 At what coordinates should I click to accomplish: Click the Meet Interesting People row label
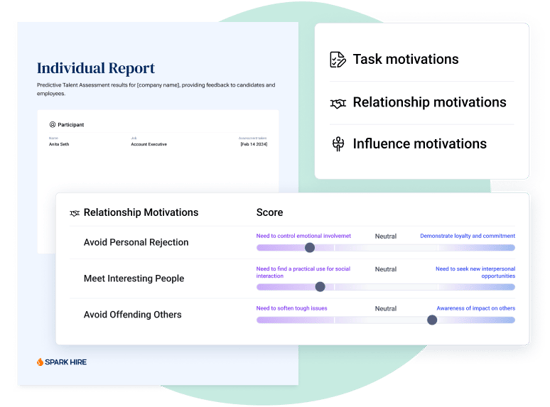tap(134, 278)
